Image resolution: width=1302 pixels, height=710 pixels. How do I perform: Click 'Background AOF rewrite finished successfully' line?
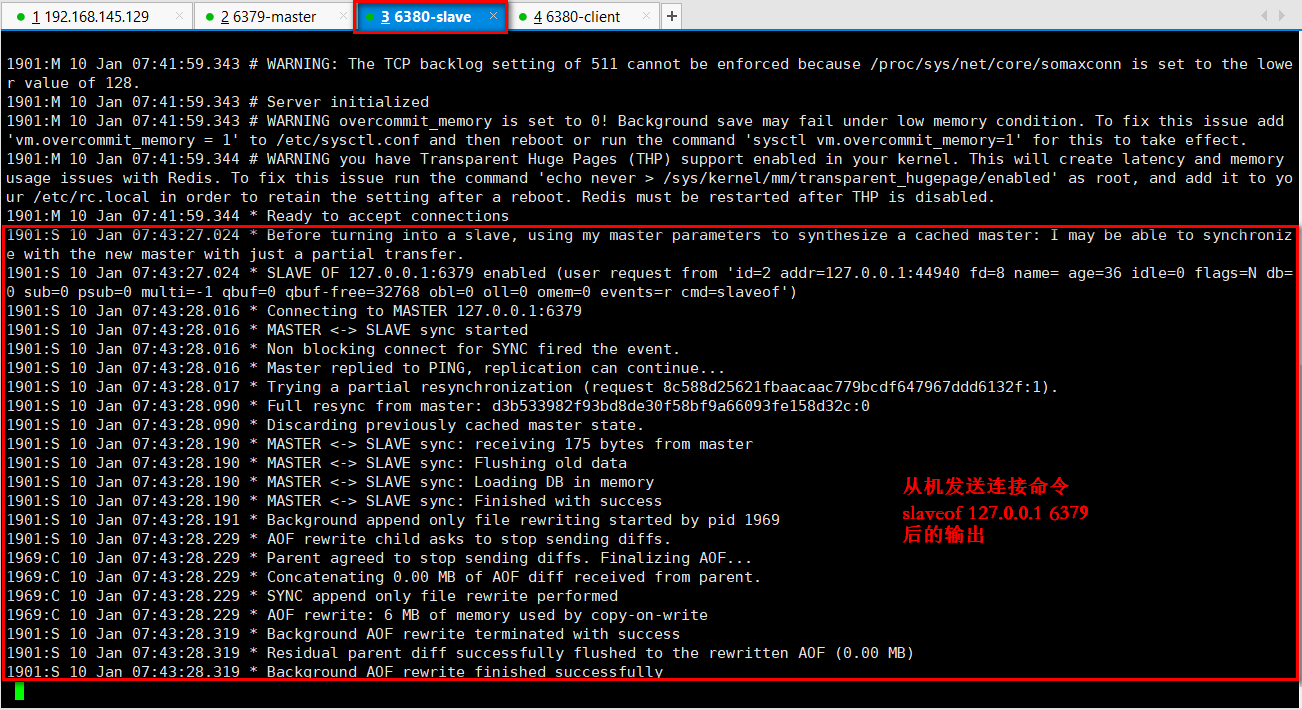(334, 672)
